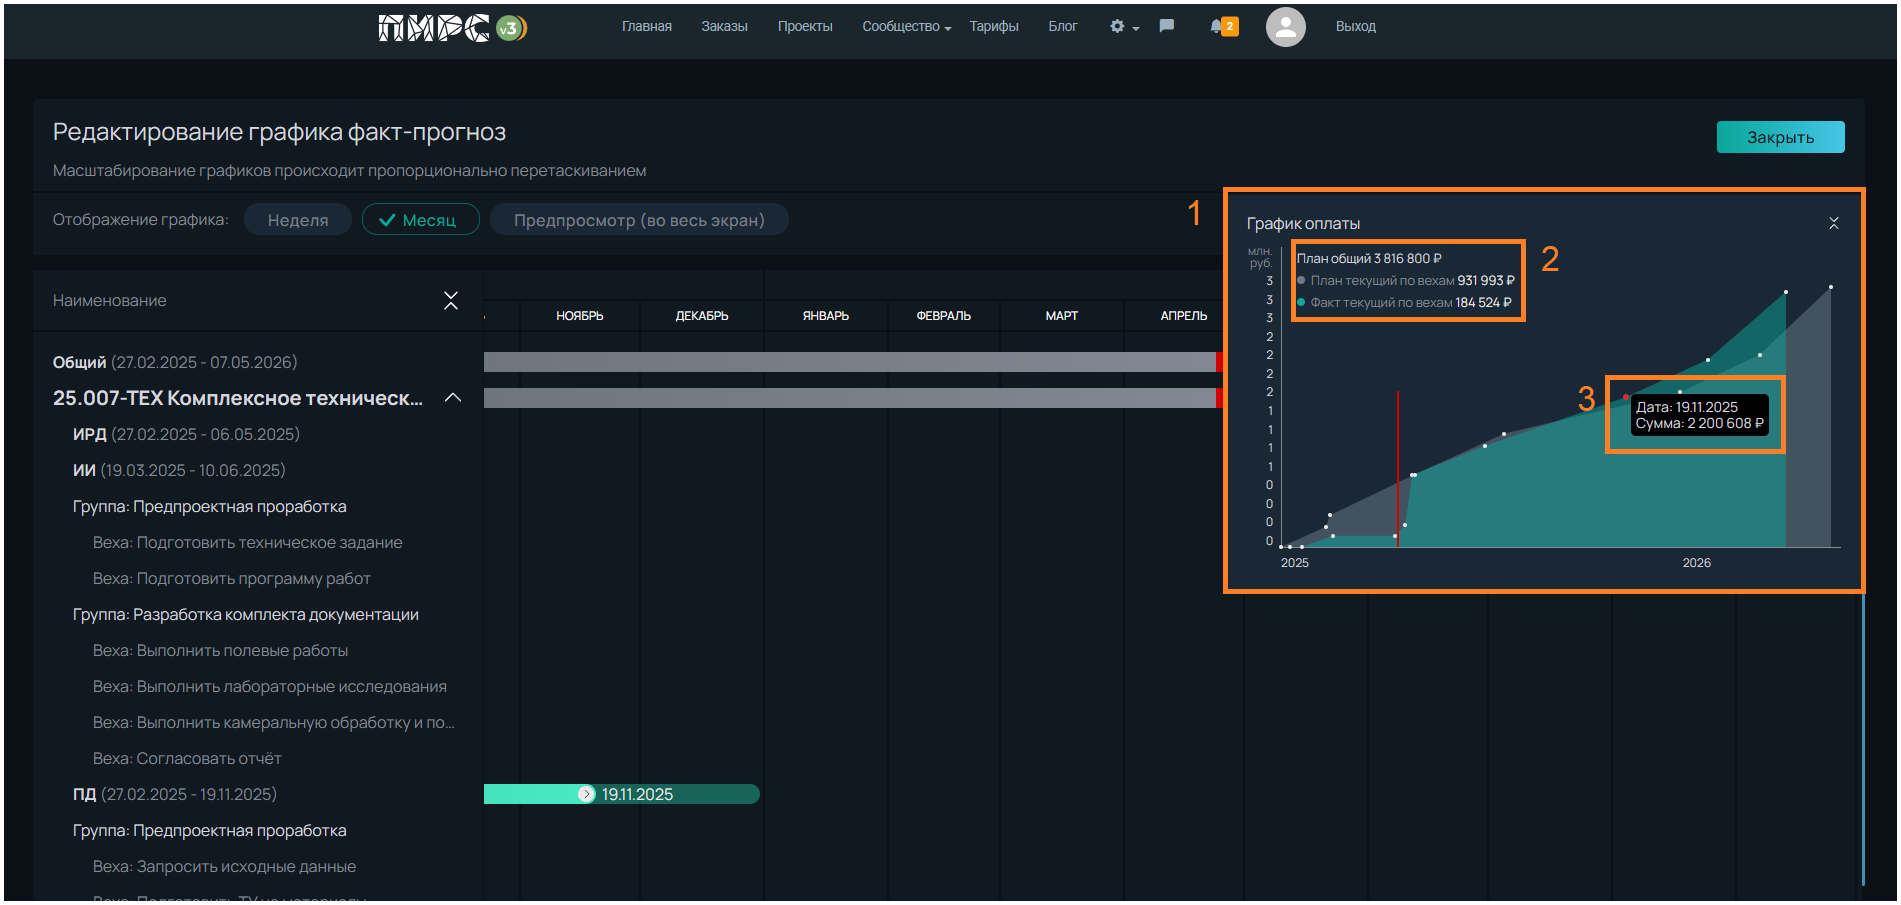
Task: Click Веха: Выполнить полевые работы
Action: [x=220, y=650]
